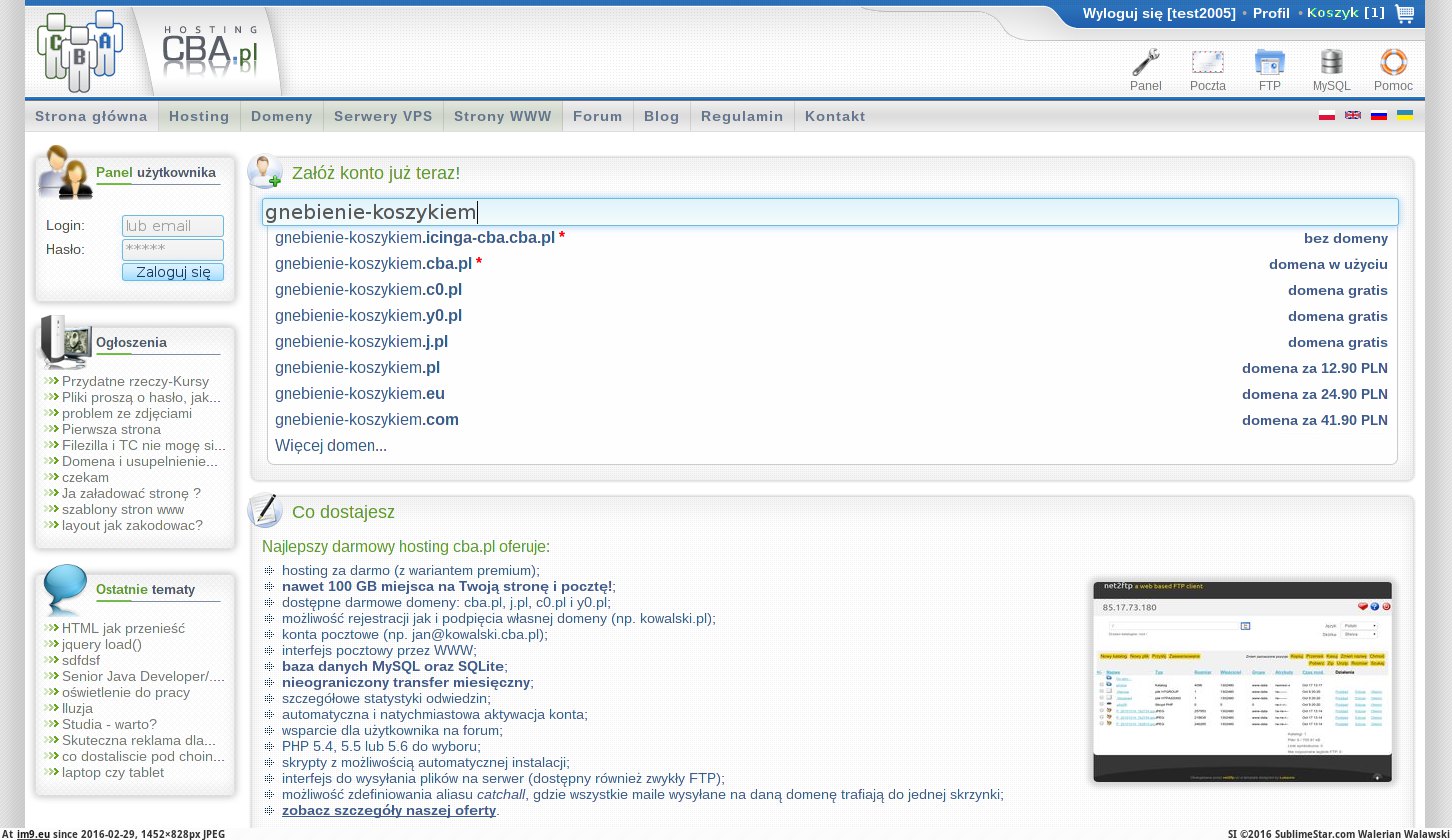Open the Domeny menu item

point(282,116)
